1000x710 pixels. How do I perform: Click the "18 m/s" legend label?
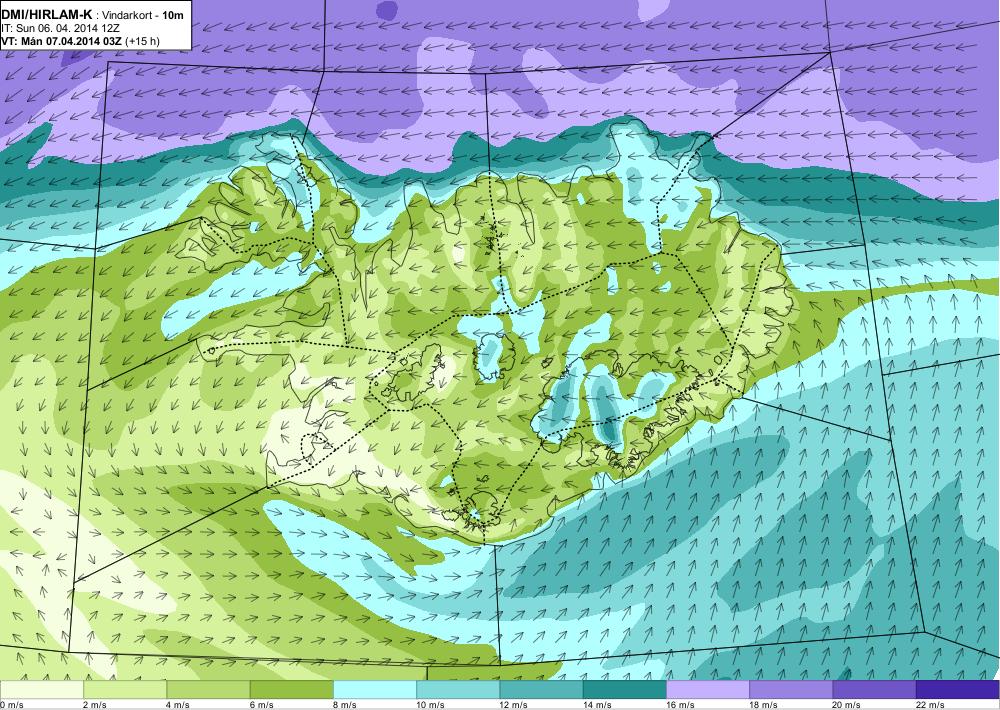763,705
